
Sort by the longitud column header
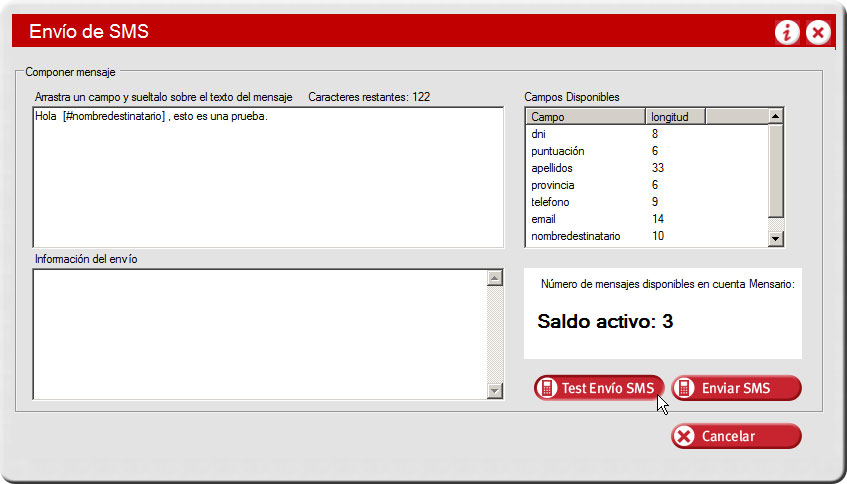coord(675,117)
